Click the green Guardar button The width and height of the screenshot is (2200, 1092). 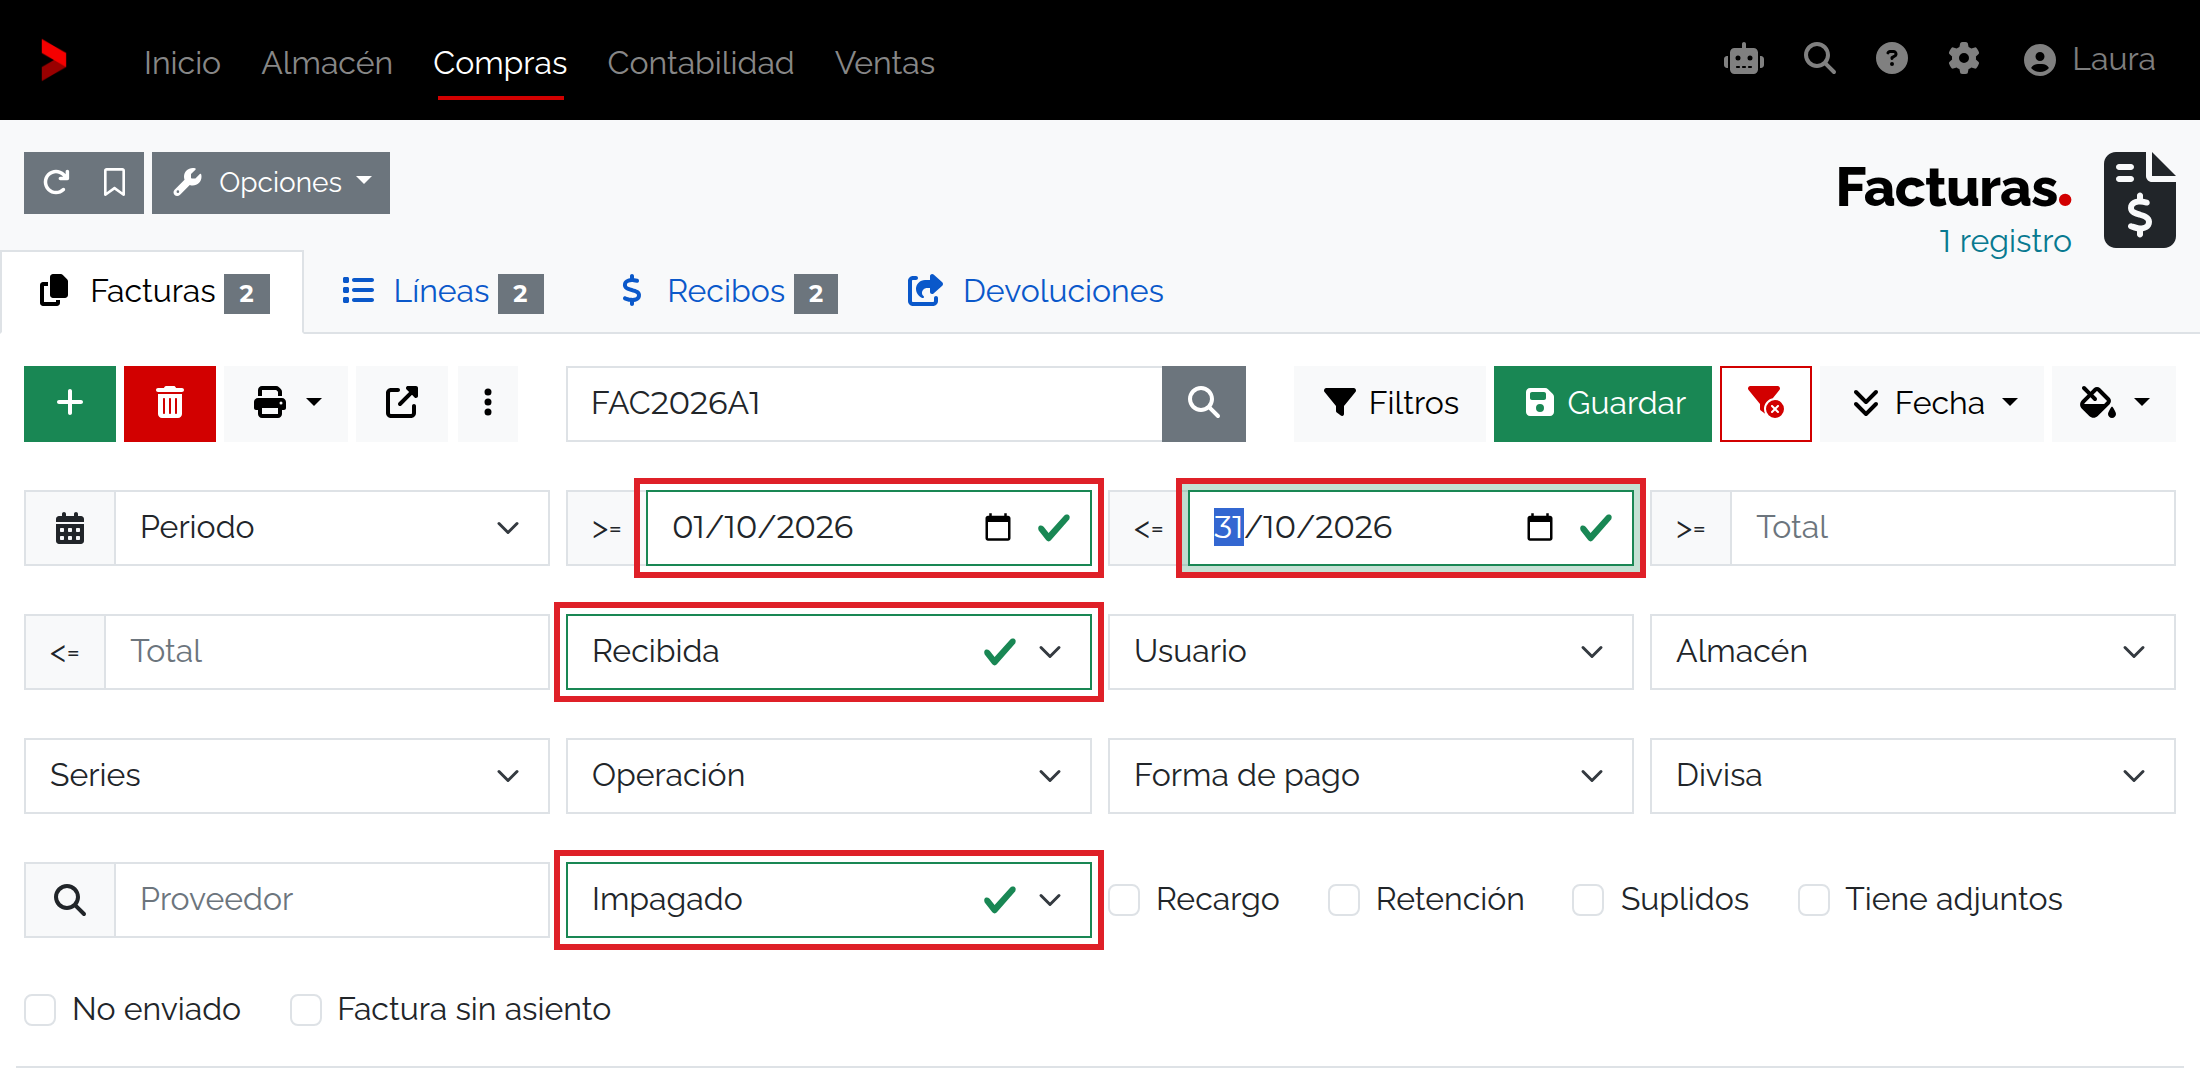1603,404
